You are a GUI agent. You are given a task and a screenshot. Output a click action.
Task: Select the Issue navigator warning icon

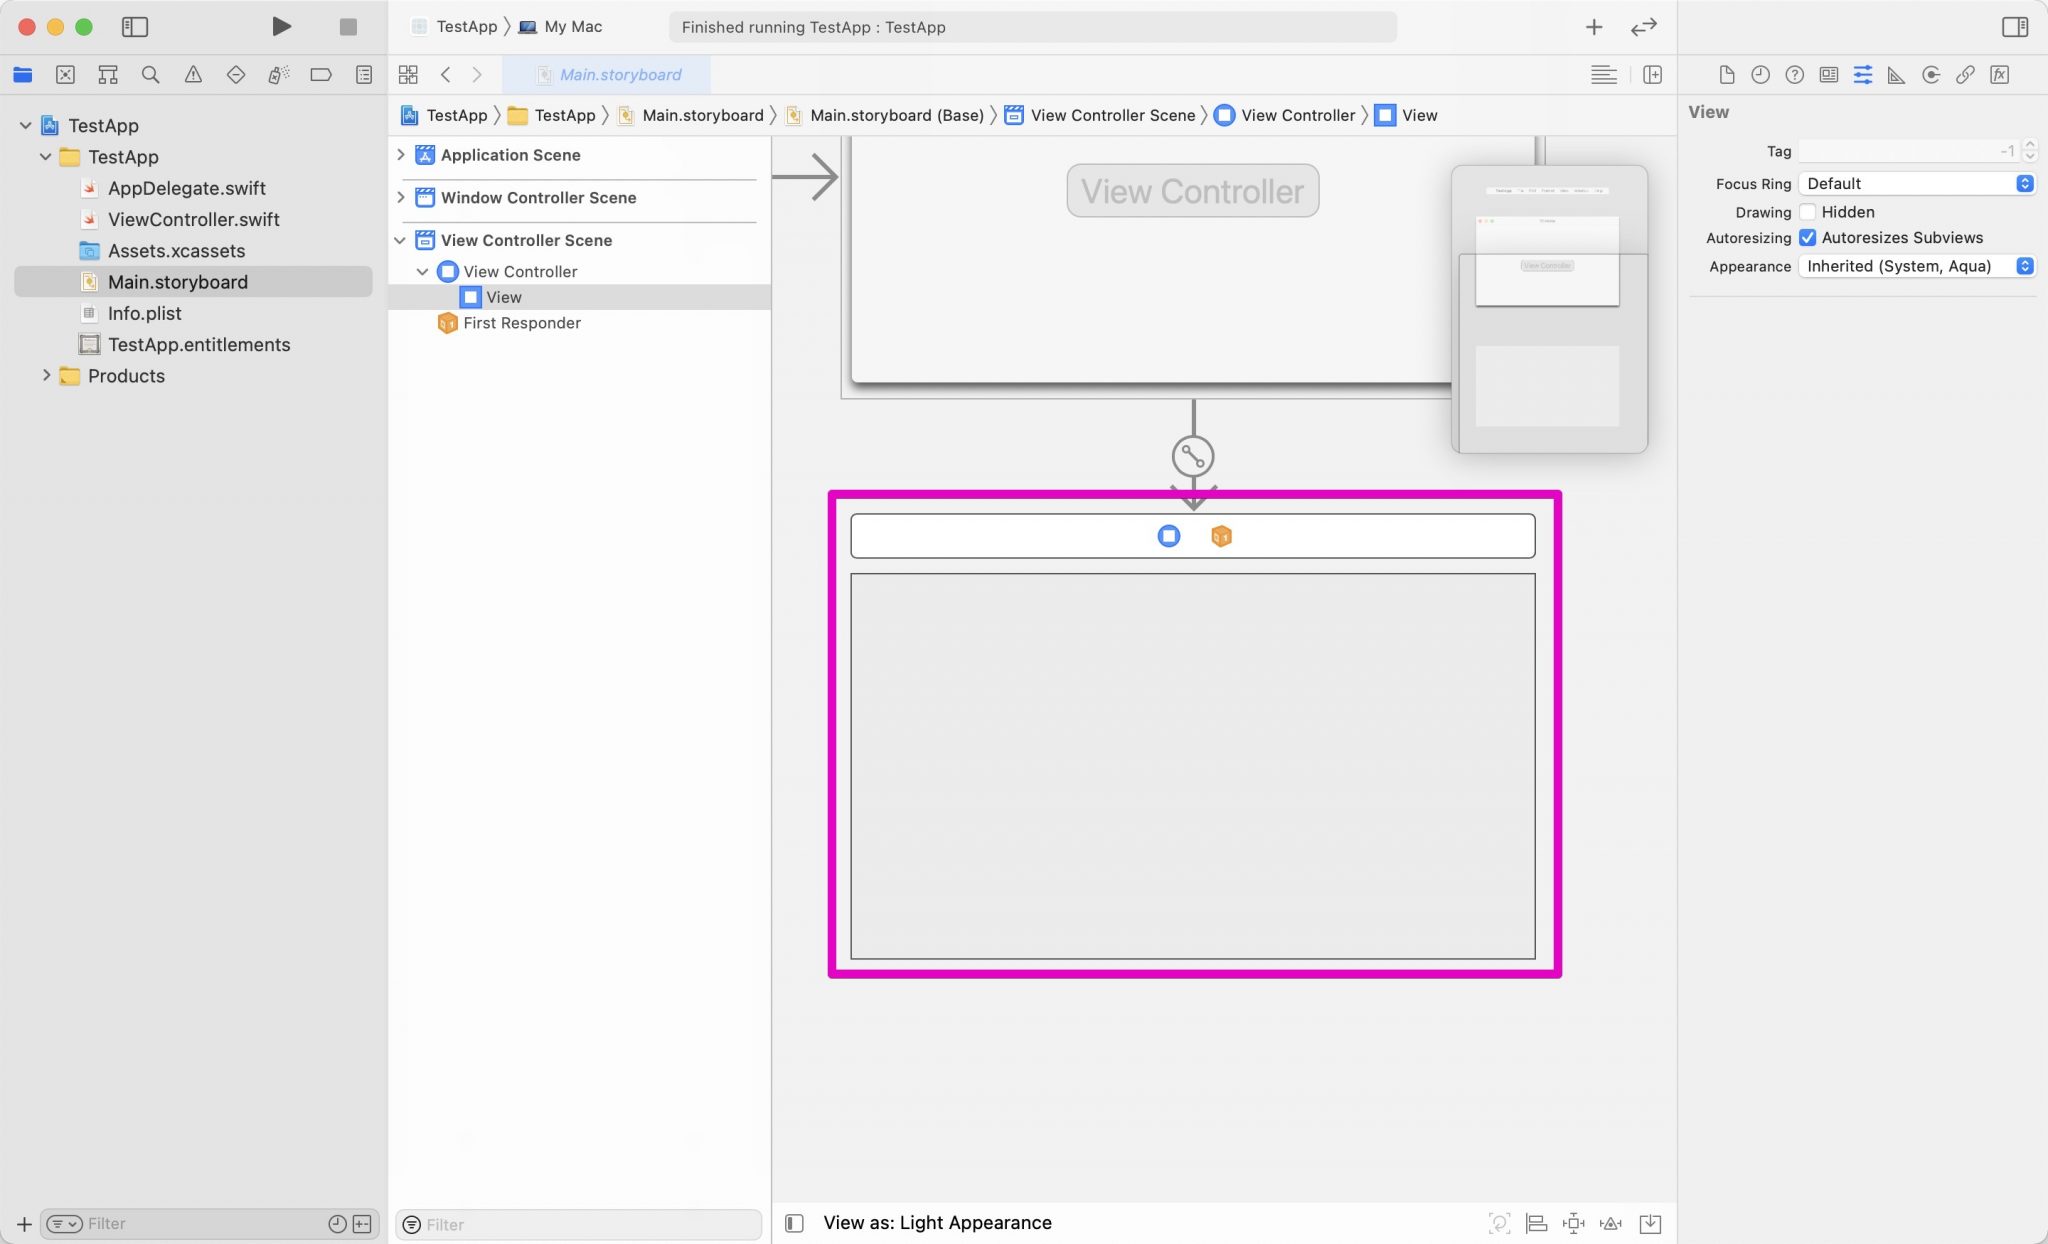[193, 74]
